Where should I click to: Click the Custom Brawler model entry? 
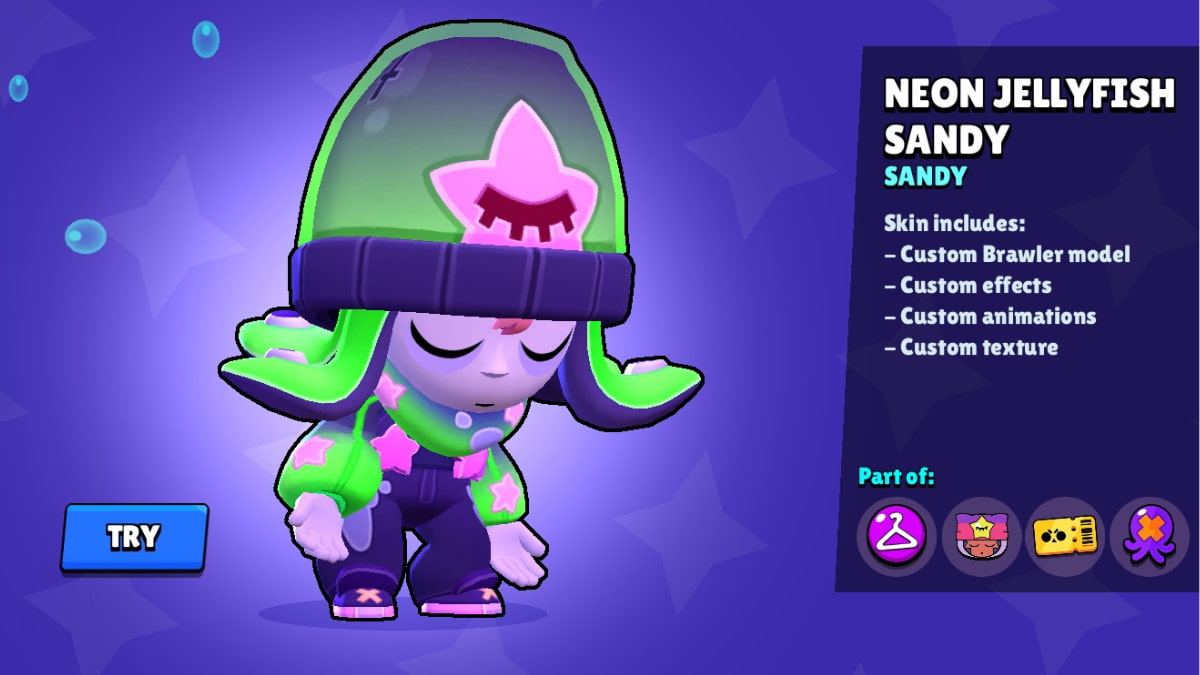tap(1007, 254)
